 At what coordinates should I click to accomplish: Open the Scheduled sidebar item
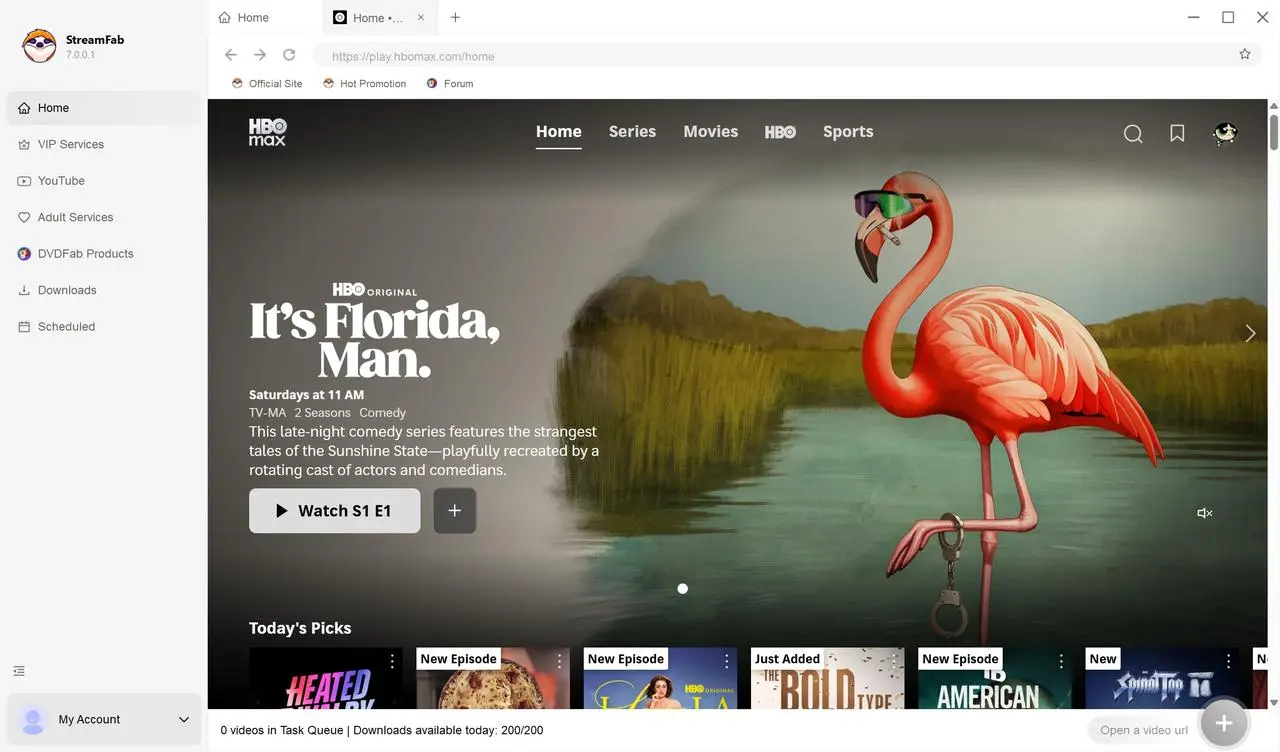pyautogui.click(x=104, y=327)
